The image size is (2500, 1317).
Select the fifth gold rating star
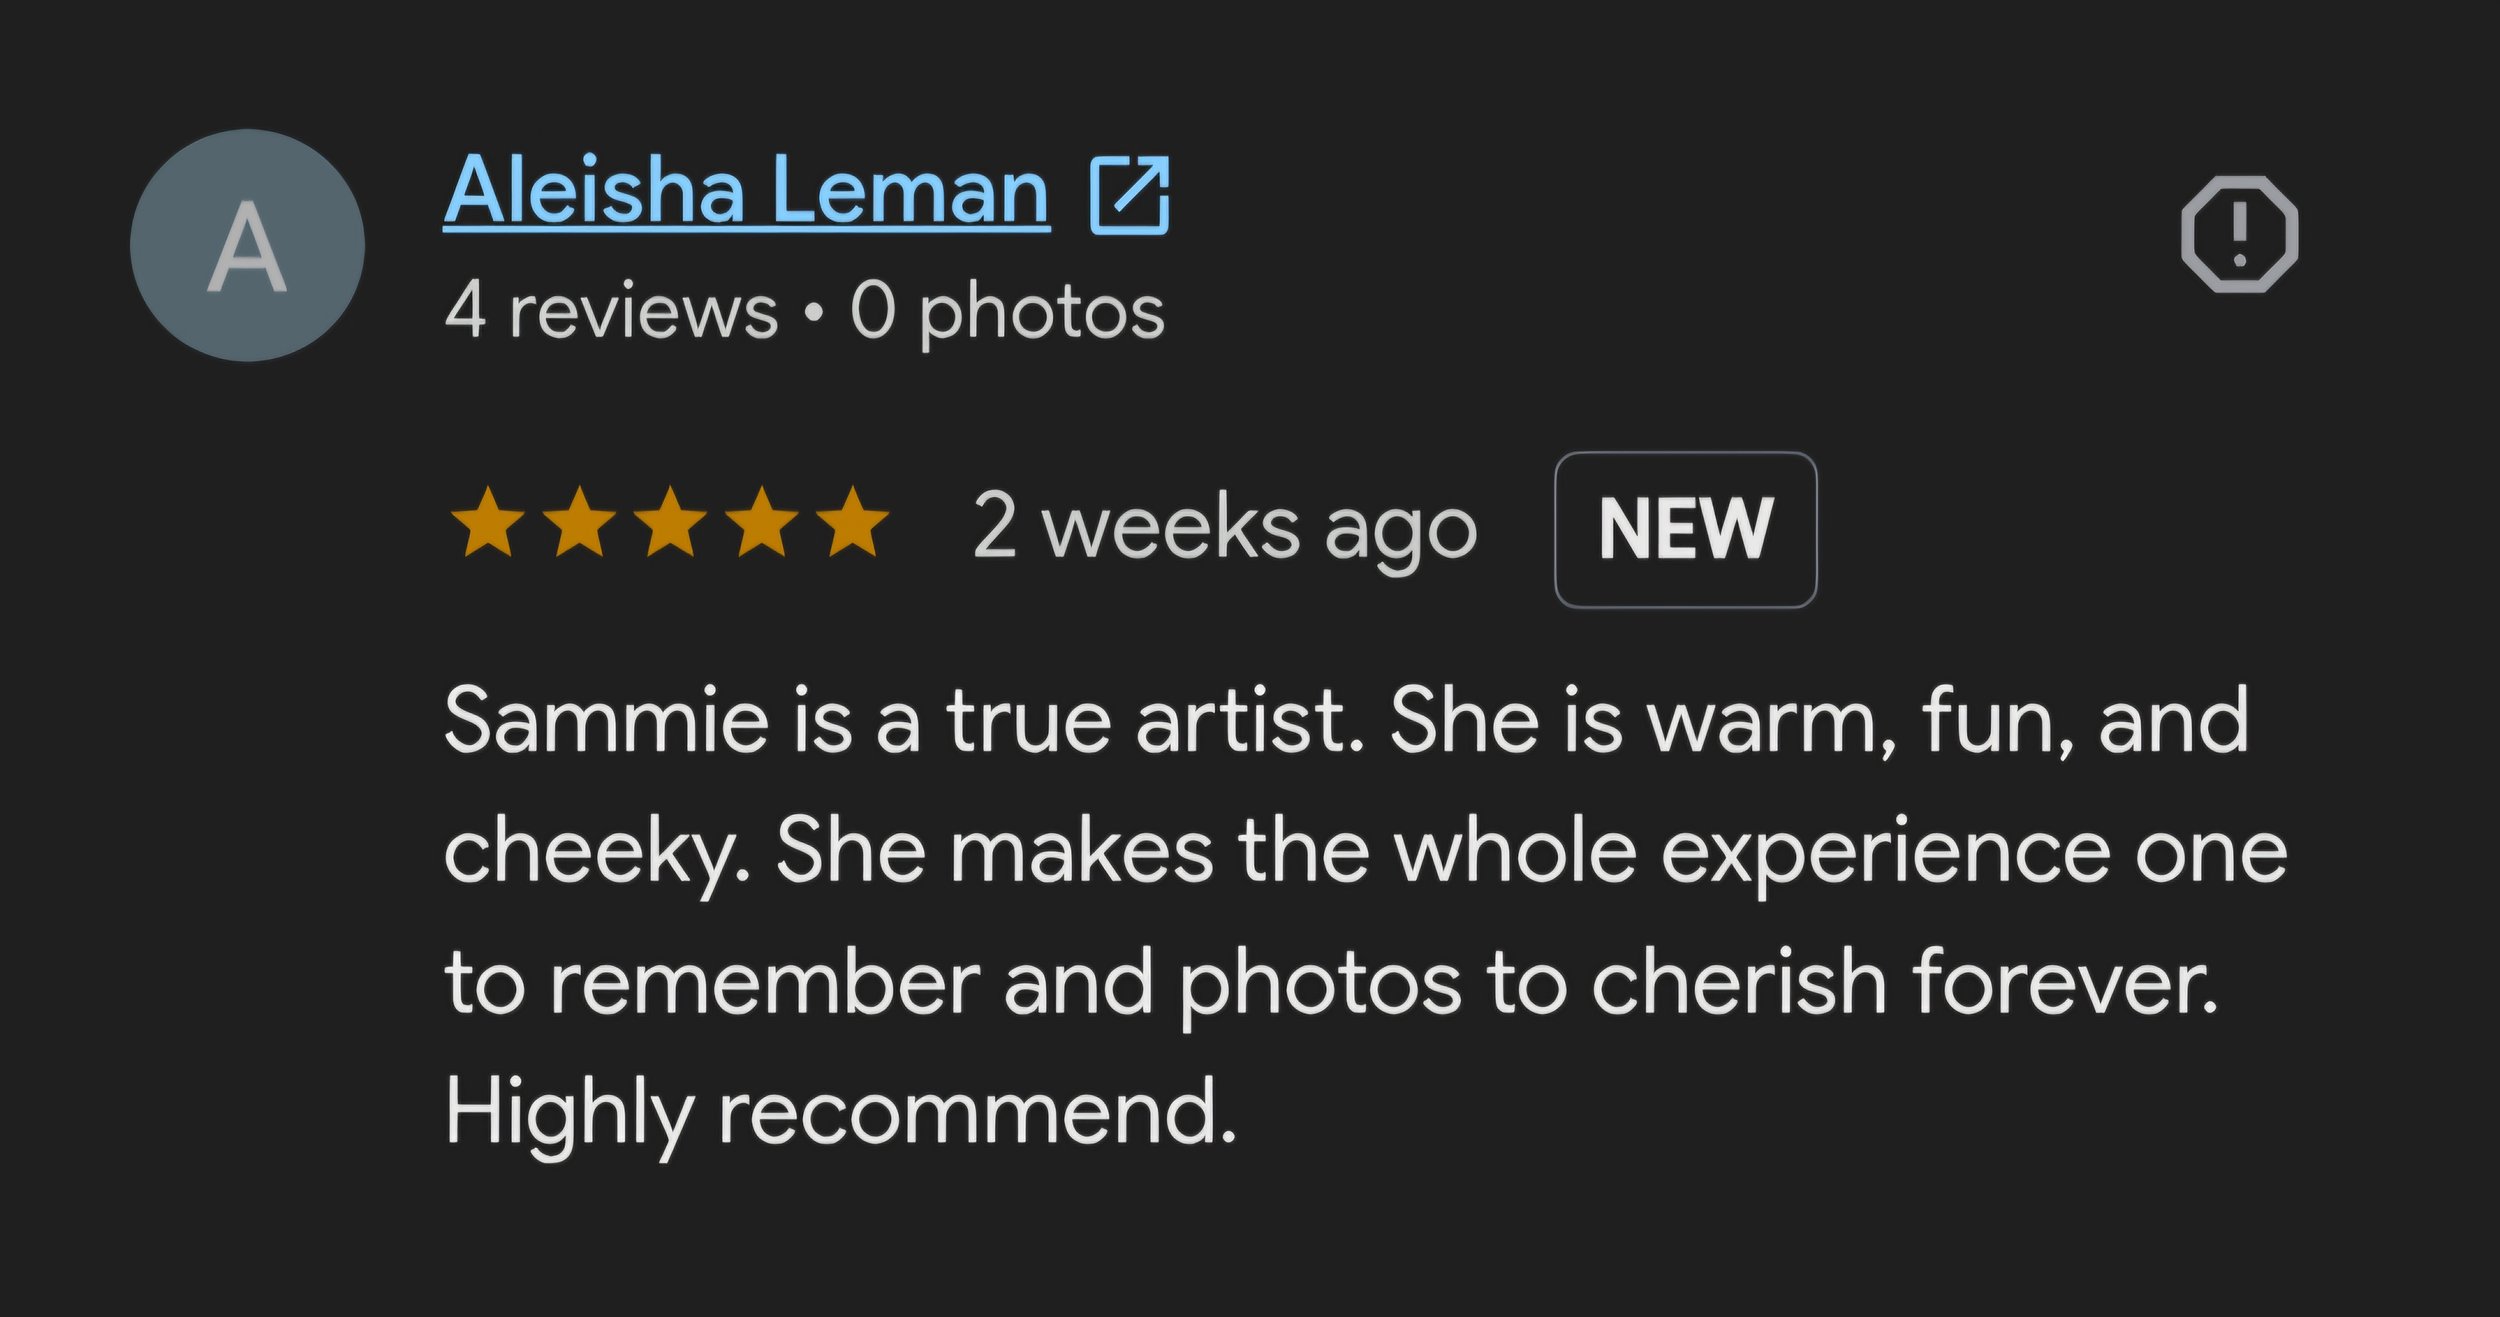[852, 521]
